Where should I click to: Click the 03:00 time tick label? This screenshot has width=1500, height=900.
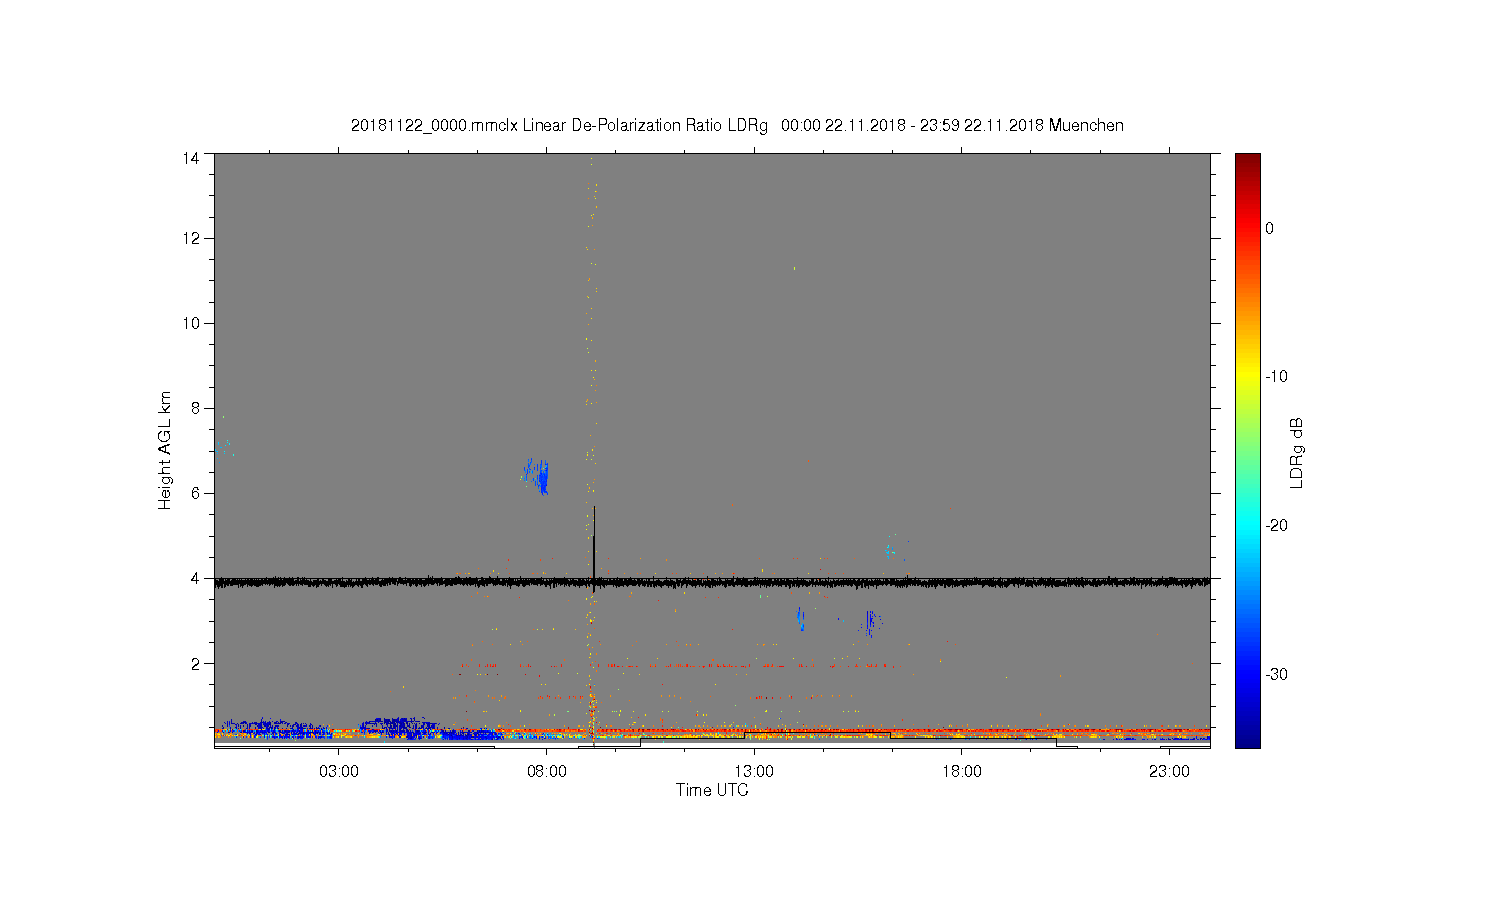pos(339,772)
